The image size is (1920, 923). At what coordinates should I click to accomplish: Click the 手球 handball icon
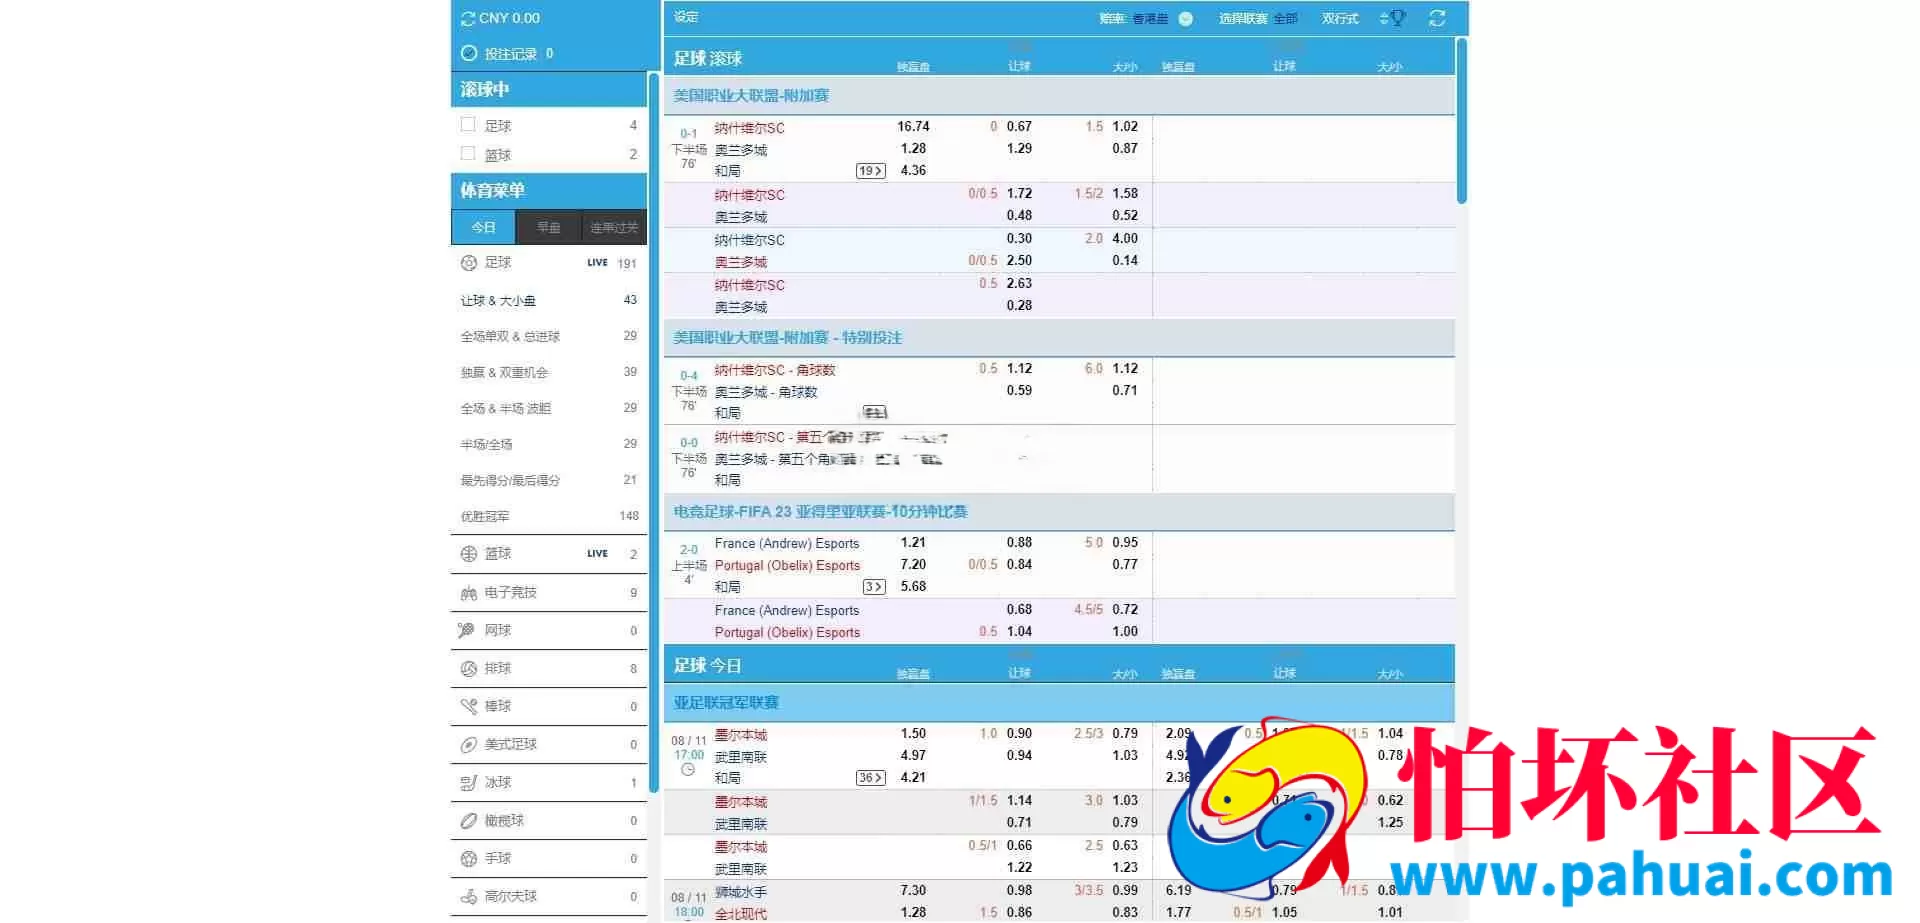[468, 859]
